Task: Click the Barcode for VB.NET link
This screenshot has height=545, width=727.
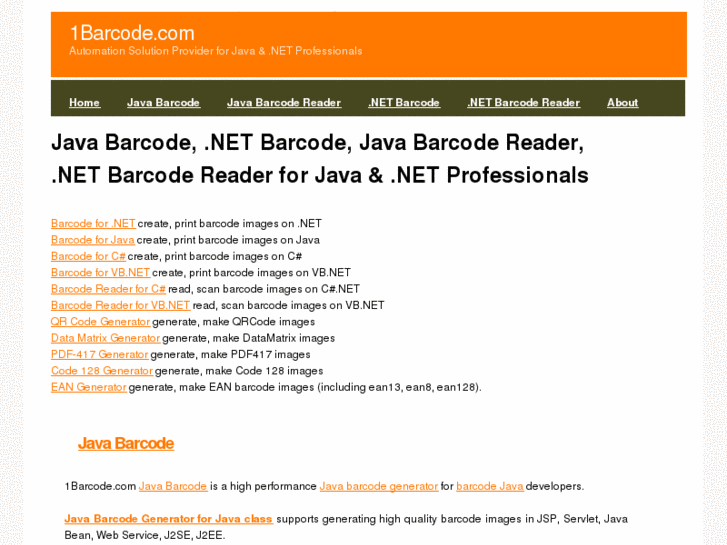Action: click(101, 272)
